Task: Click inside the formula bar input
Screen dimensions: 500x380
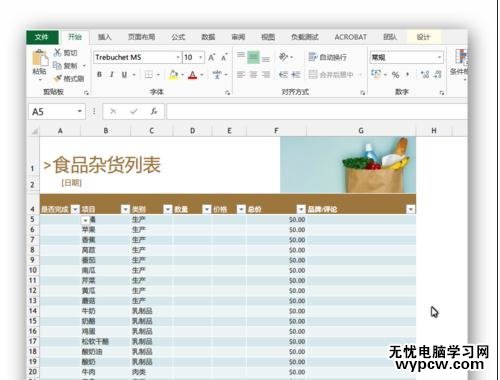Action: pyautogui.click(x=317, y=111)
